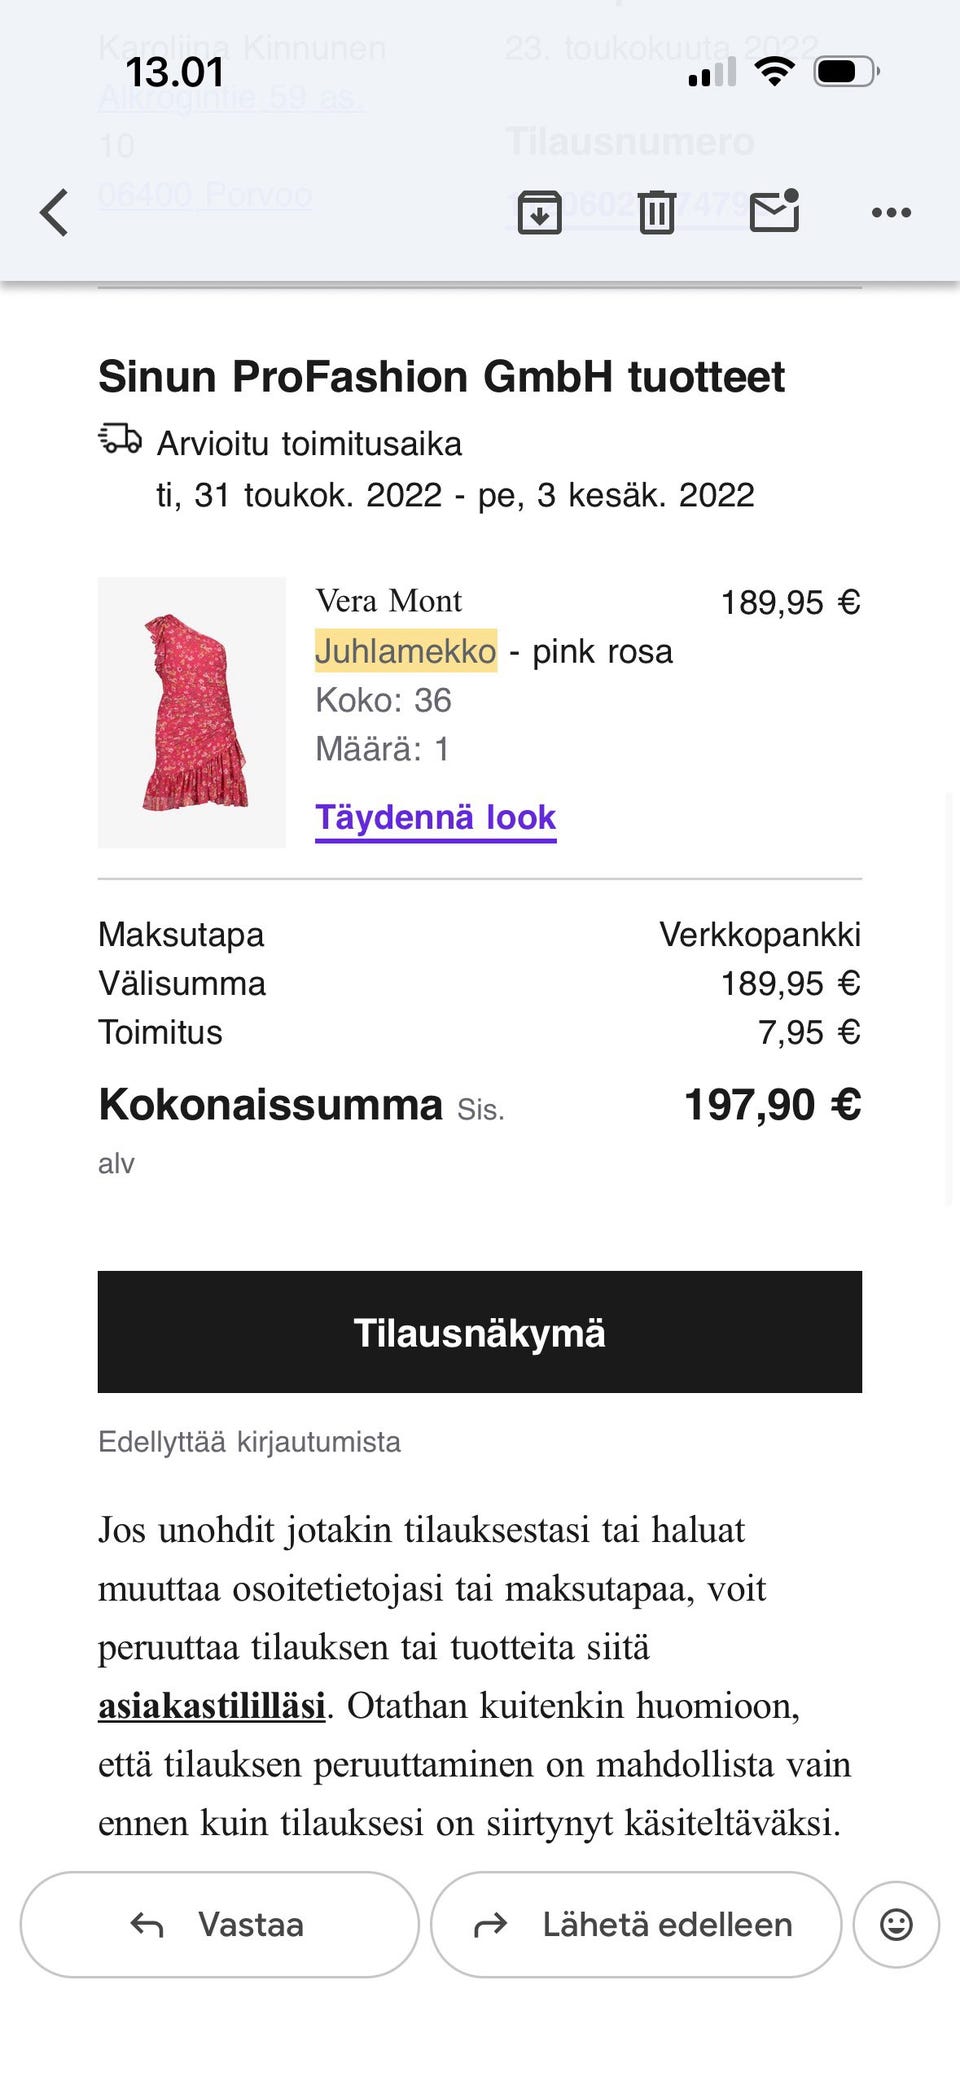The image size is (960, 2081).
Task: Open the Tilausnäkymä order view
Action: coord(480,1332)
